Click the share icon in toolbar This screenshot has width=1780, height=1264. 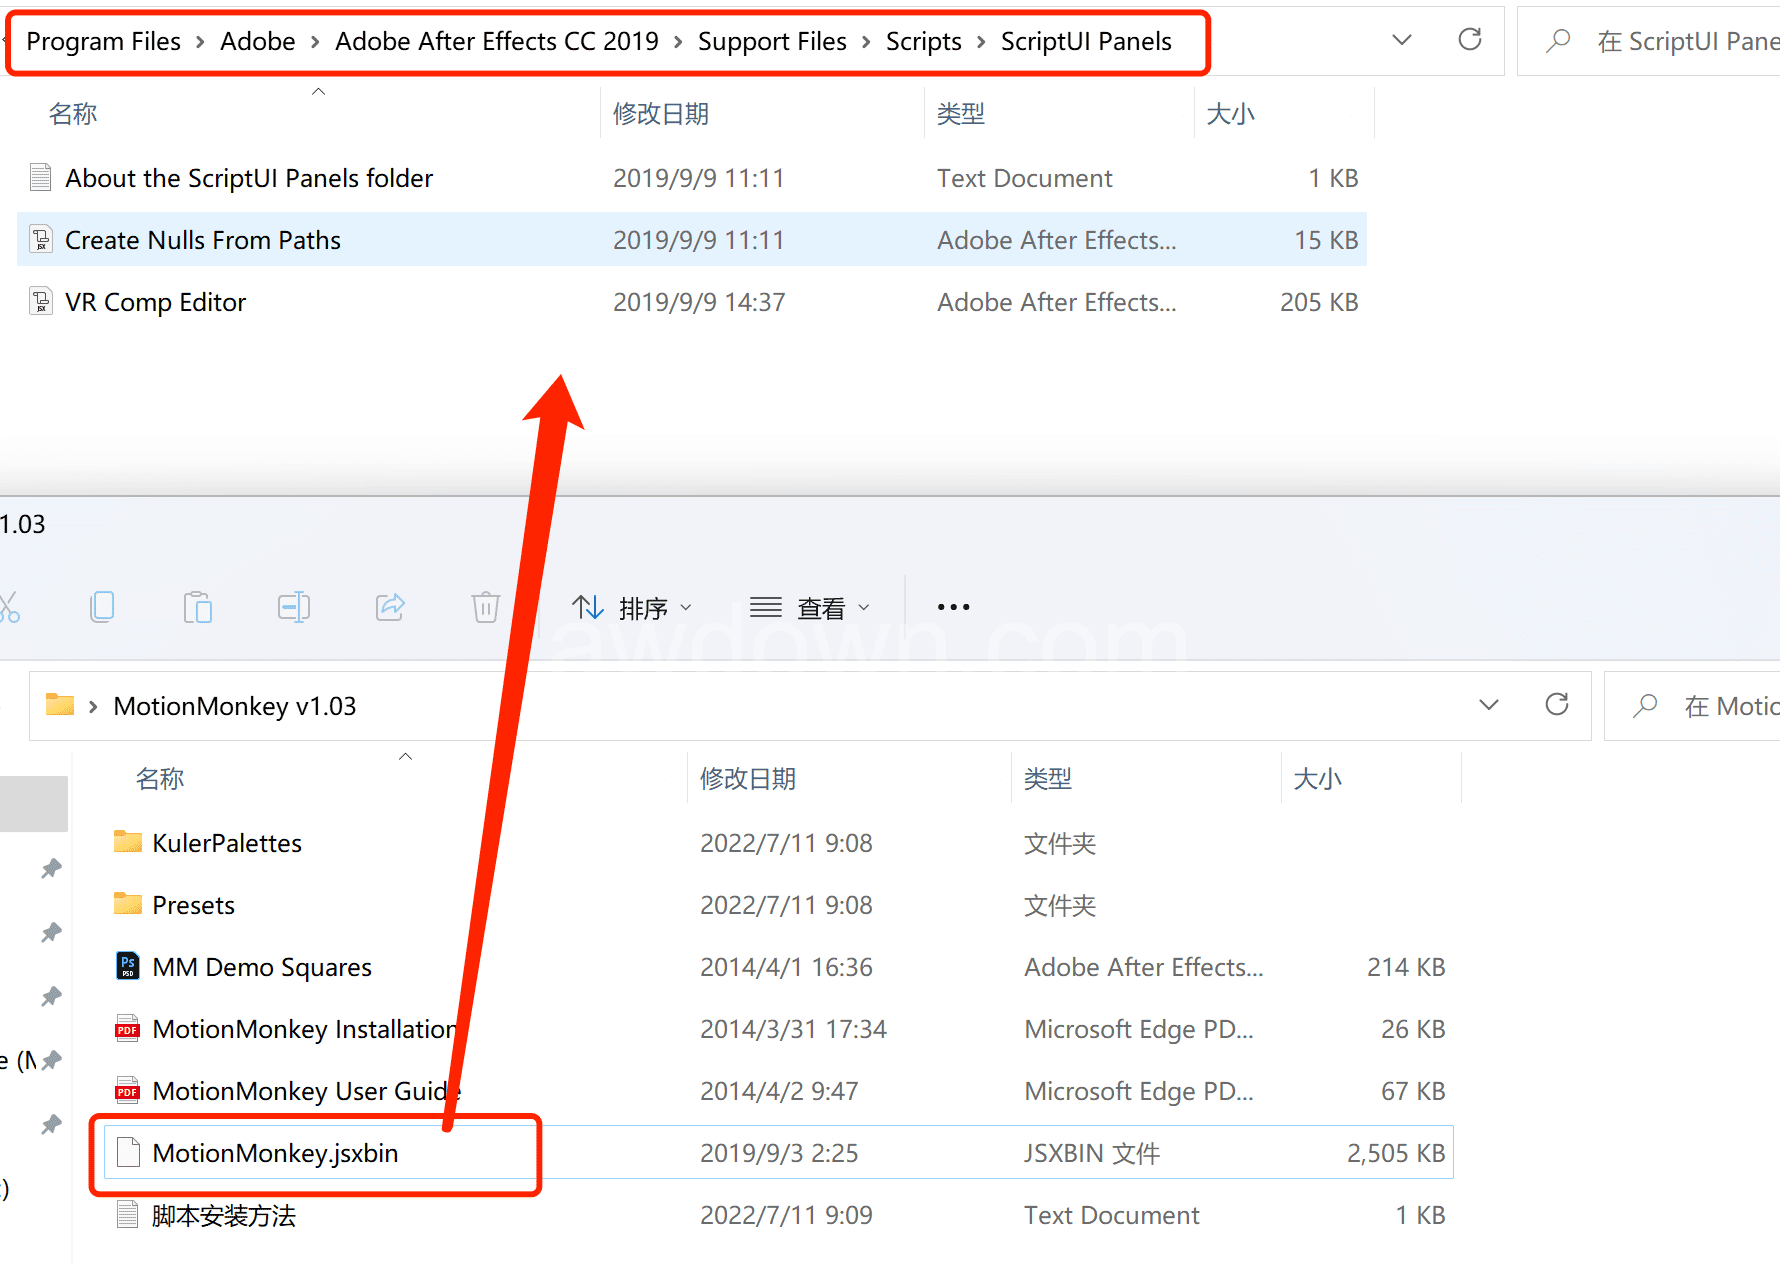pos(390,607)
